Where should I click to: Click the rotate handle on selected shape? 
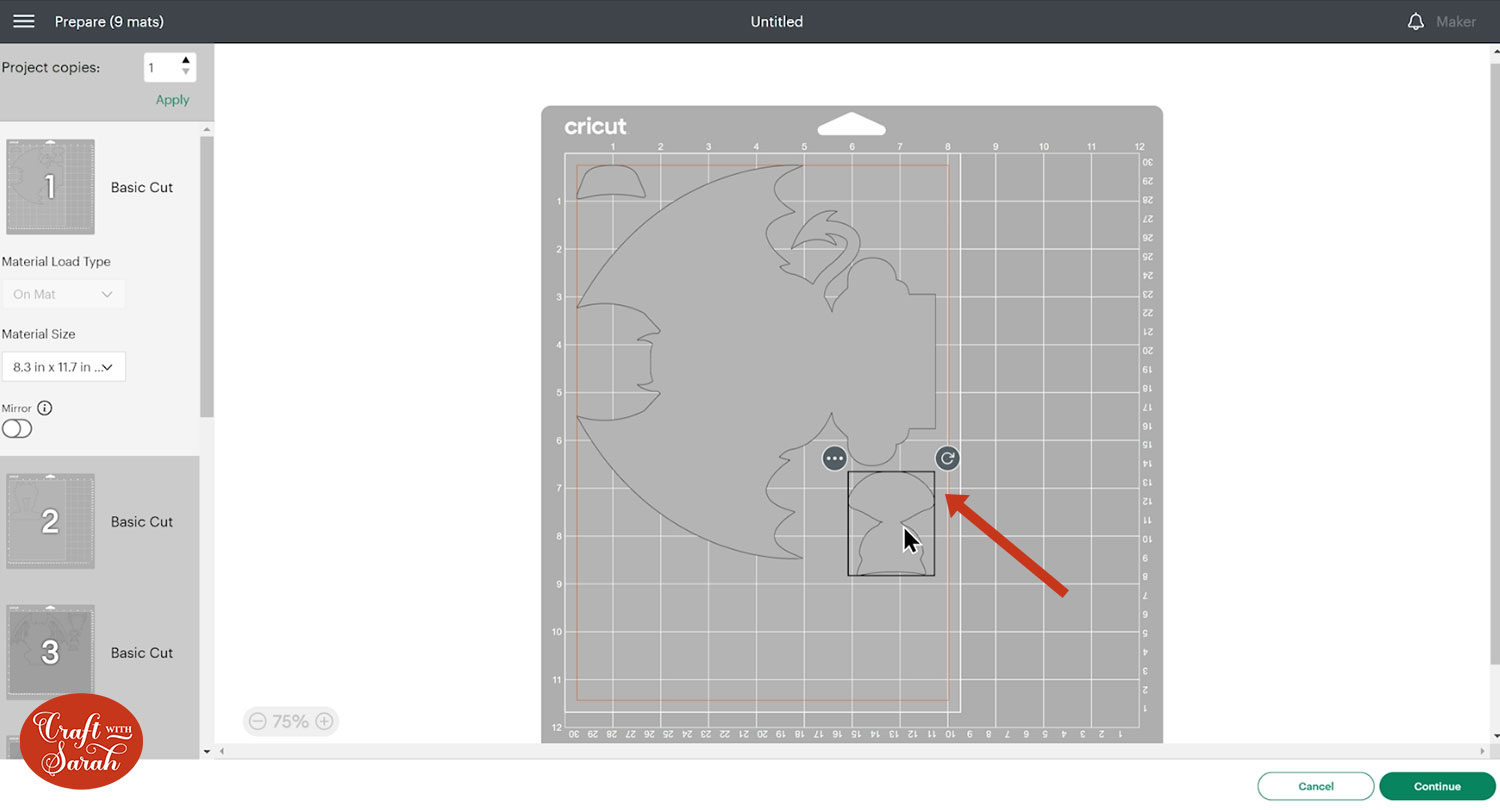click(x=947, y=458)
